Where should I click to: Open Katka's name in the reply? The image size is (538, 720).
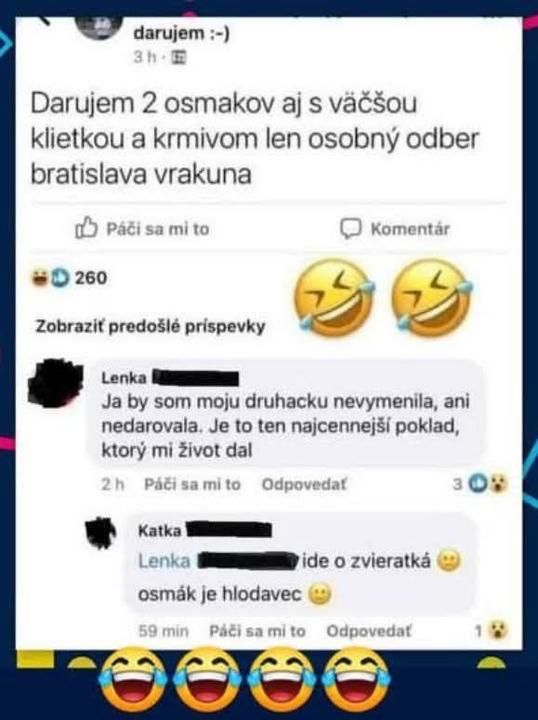(160, 531)
